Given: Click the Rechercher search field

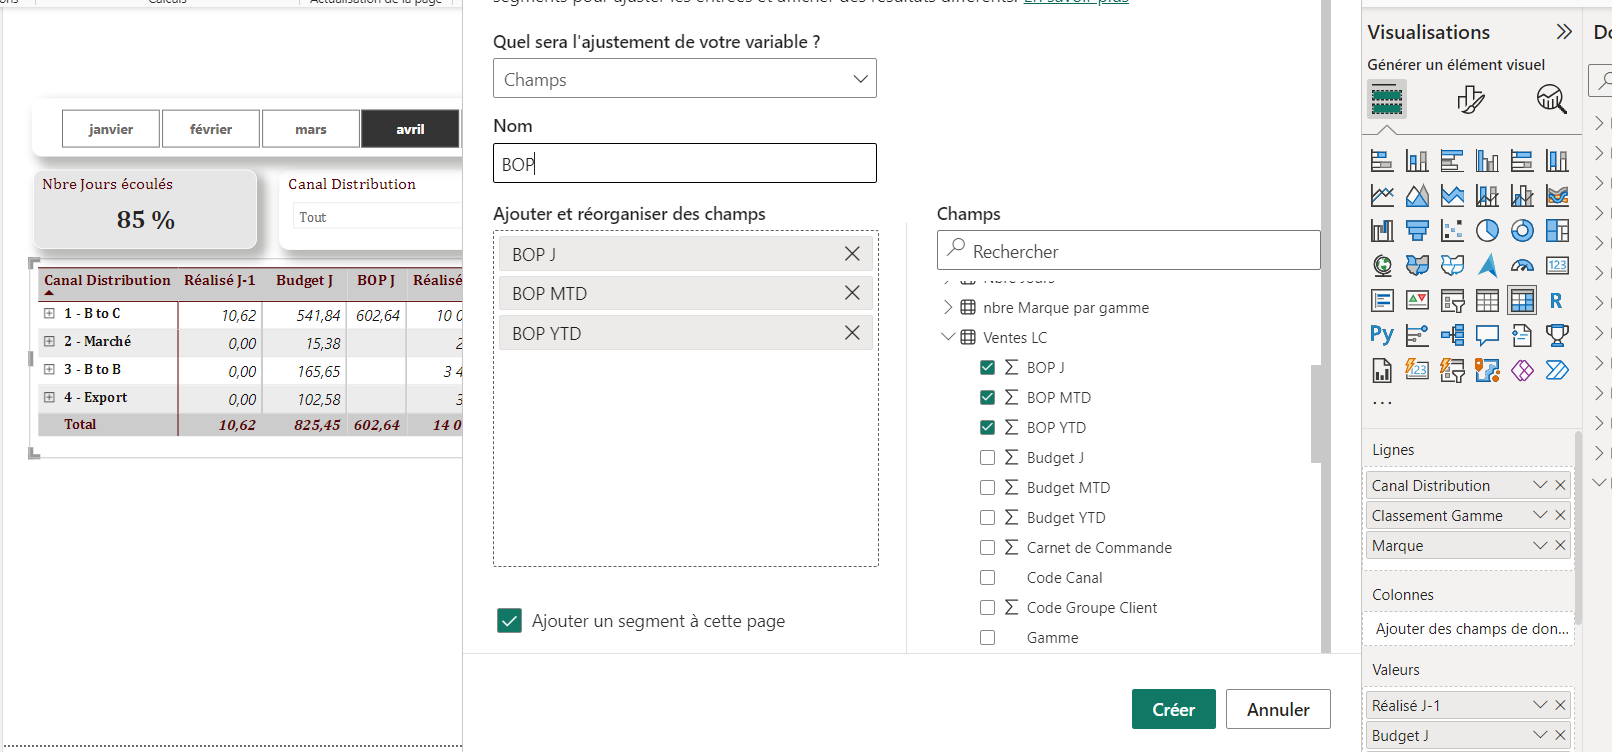Looking at the screenshot, I should [x=1128, y=250].
